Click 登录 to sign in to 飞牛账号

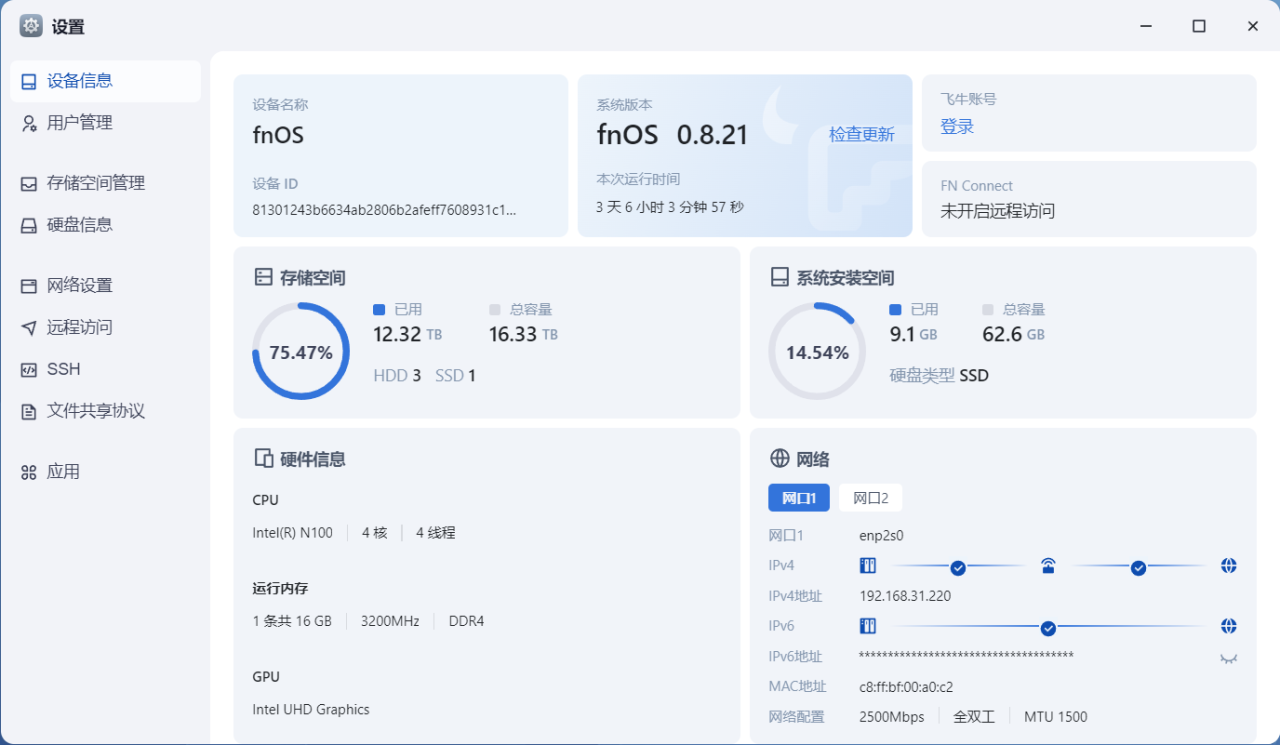(x=956, y=127)
